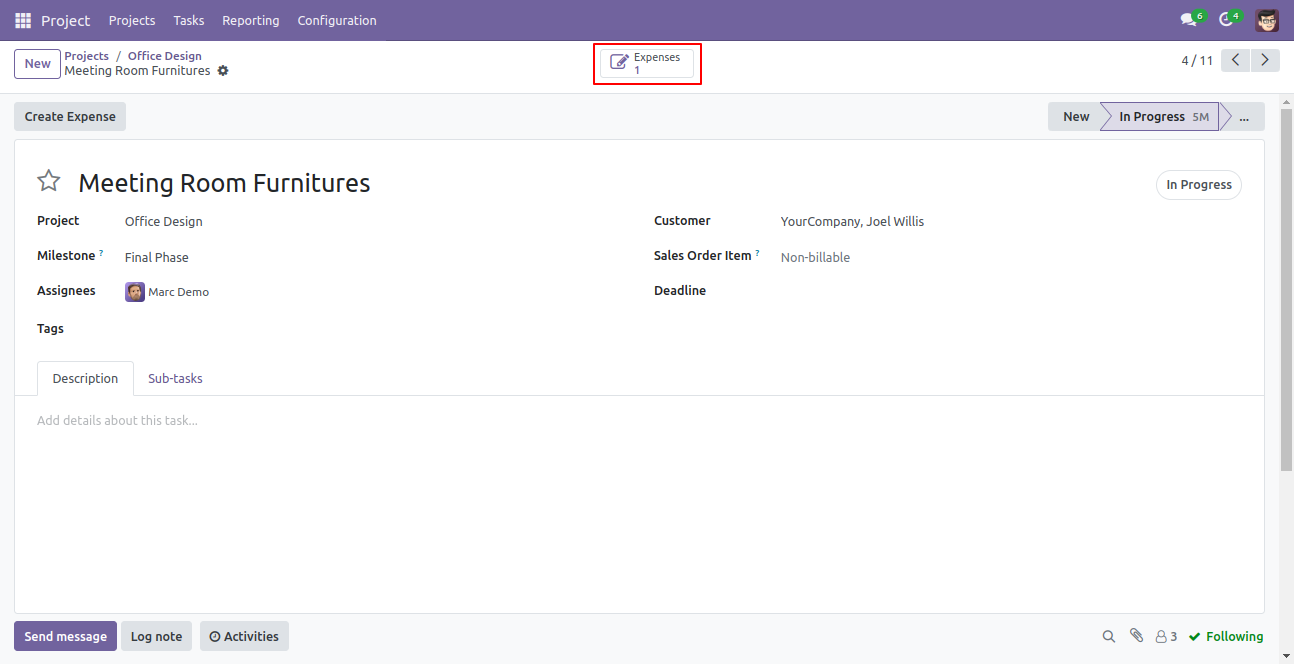
Task: Click Marc Demo's avatar in Assignees
Action: [x=135, y=292]
